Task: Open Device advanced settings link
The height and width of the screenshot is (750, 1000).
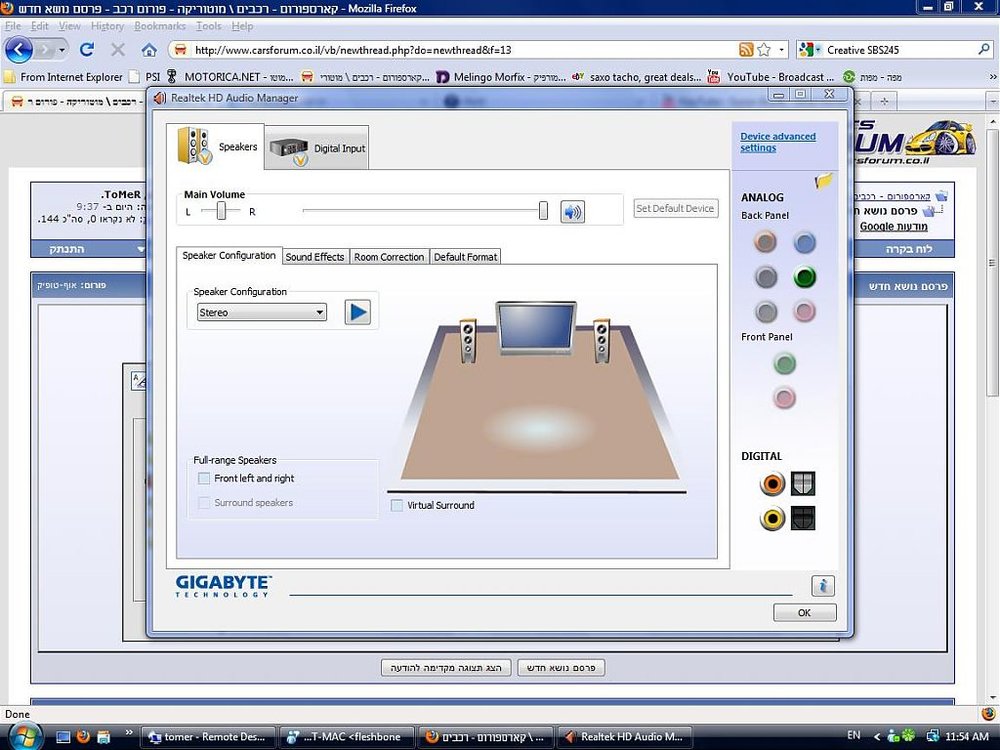Action: pyautogui.click(x=778, y=142)
